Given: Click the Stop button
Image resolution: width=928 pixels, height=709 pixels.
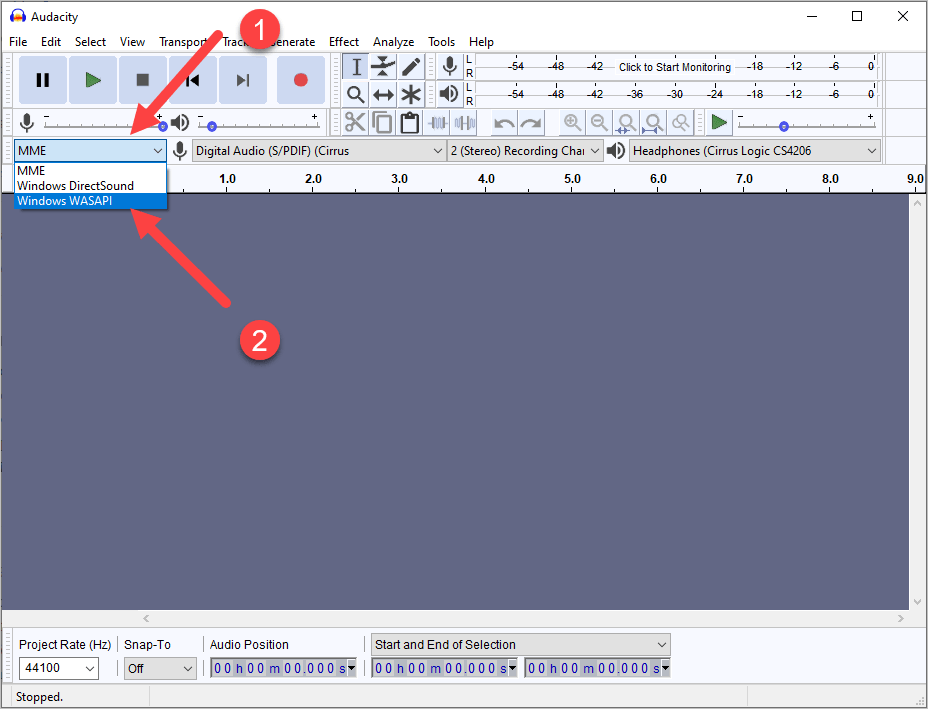Looking at the screenshot, I should click(x=143, y=80).
